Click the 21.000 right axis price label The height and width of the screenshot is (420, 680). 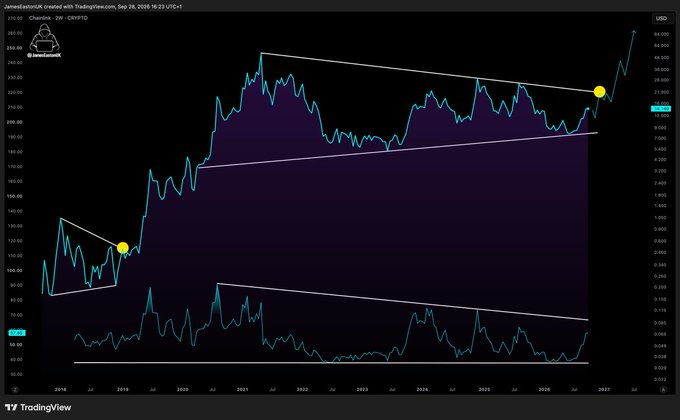point(661,92)
